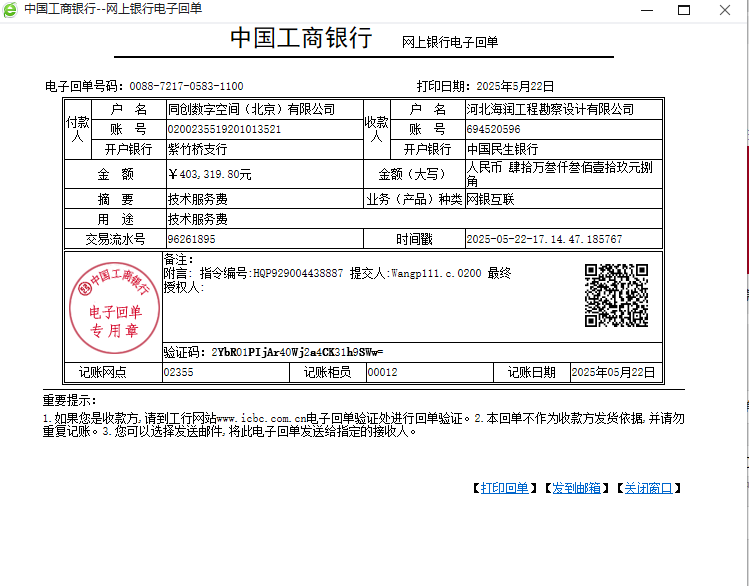Click the 金额（大写） label cell

pyautogui.click(x=414, y=174)
